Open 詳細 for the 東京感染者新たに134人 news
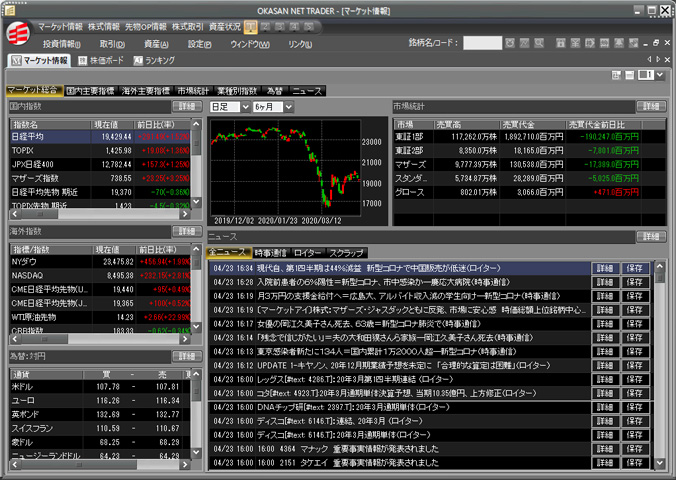 point(605,352)
